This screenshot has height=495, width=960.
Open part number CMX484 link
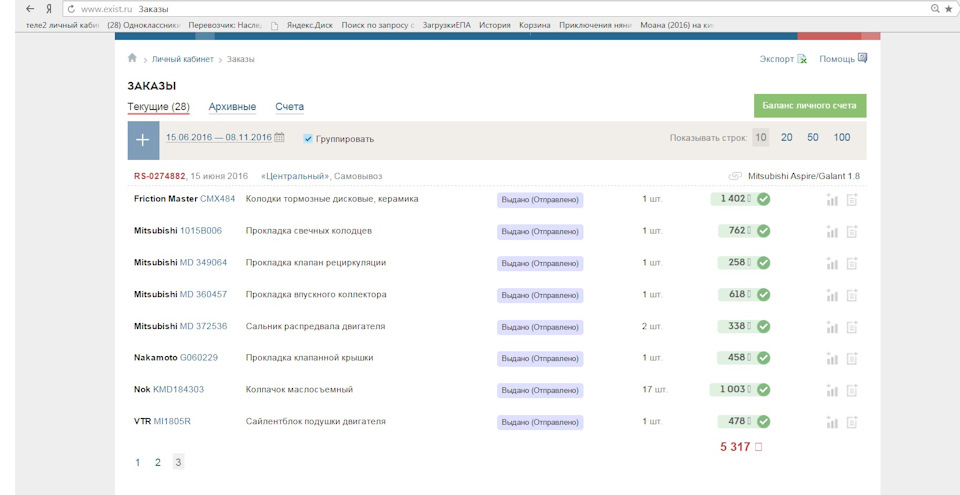tap(217, 198)
